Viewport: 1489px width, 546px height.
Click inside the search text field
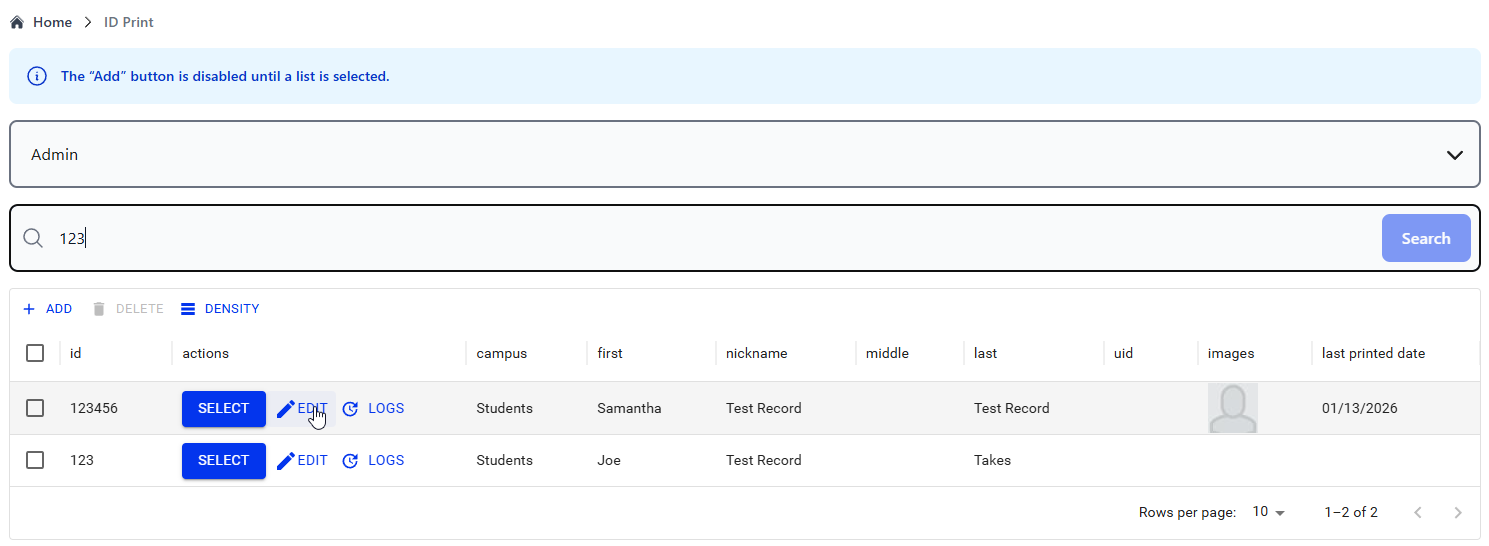click(x=714, y=238)
